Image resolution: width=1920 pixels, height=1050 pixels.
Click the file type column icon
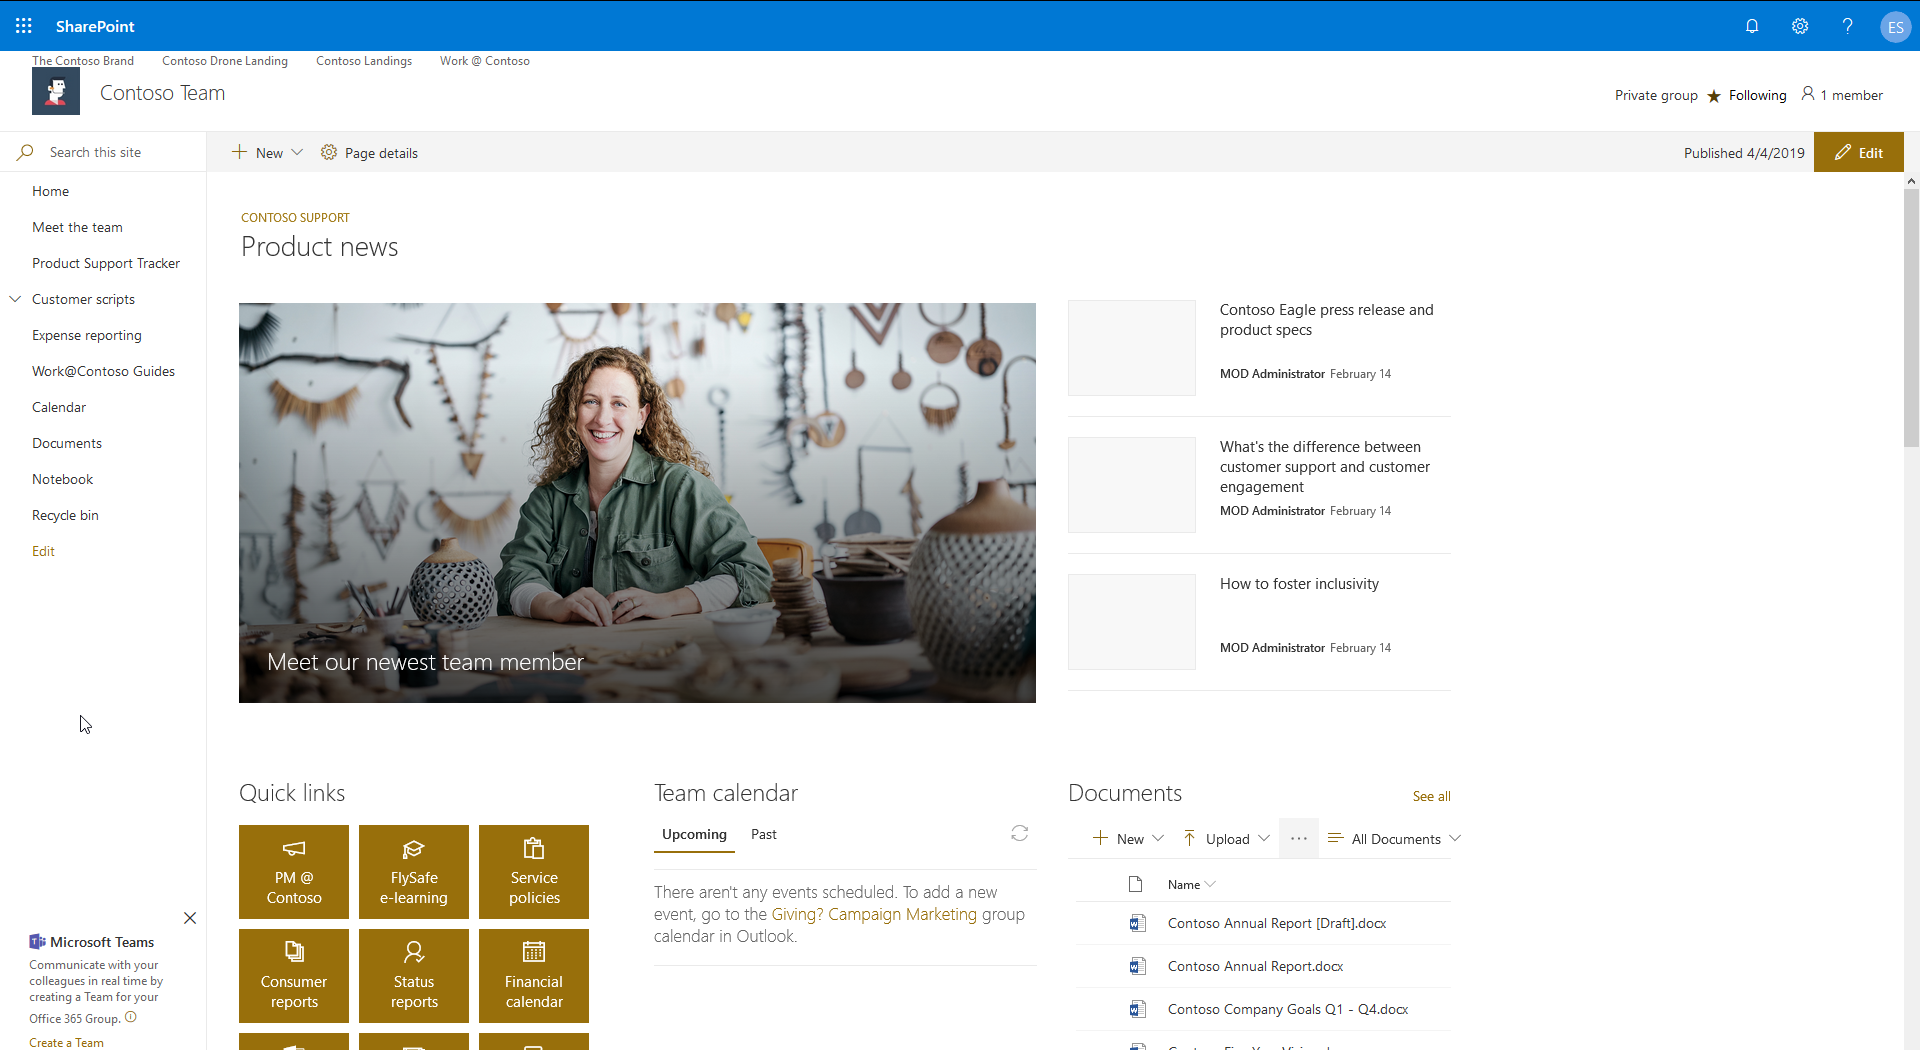1136,884
